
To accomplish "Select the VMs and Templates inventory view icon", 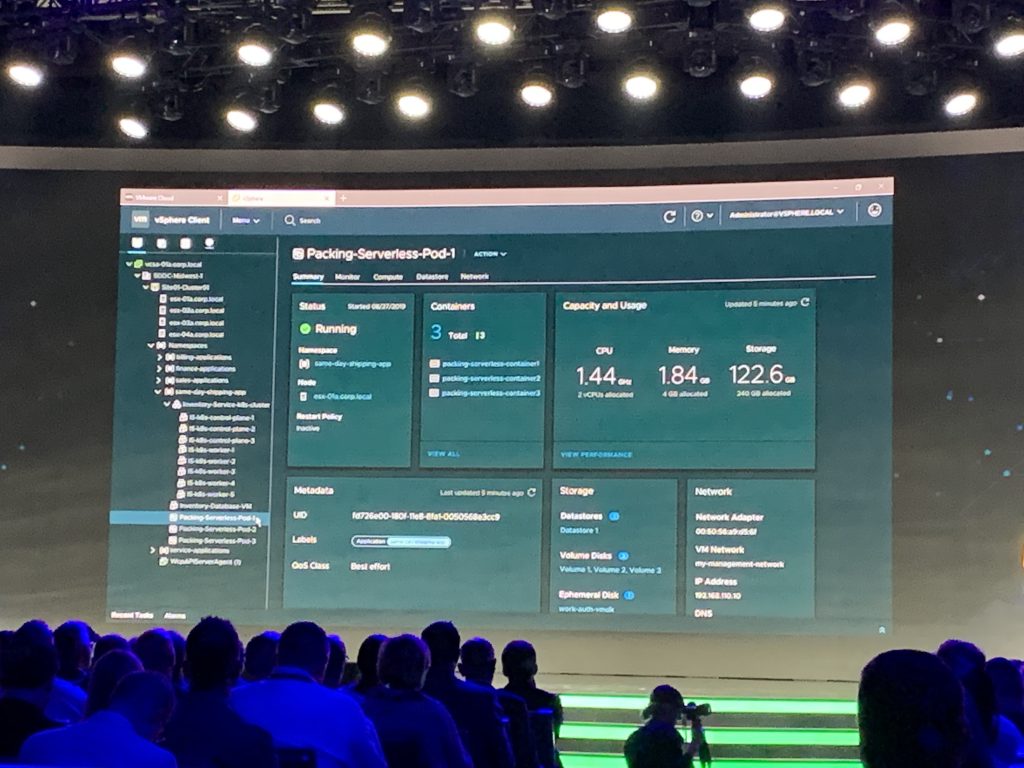I will coord(161,244).
